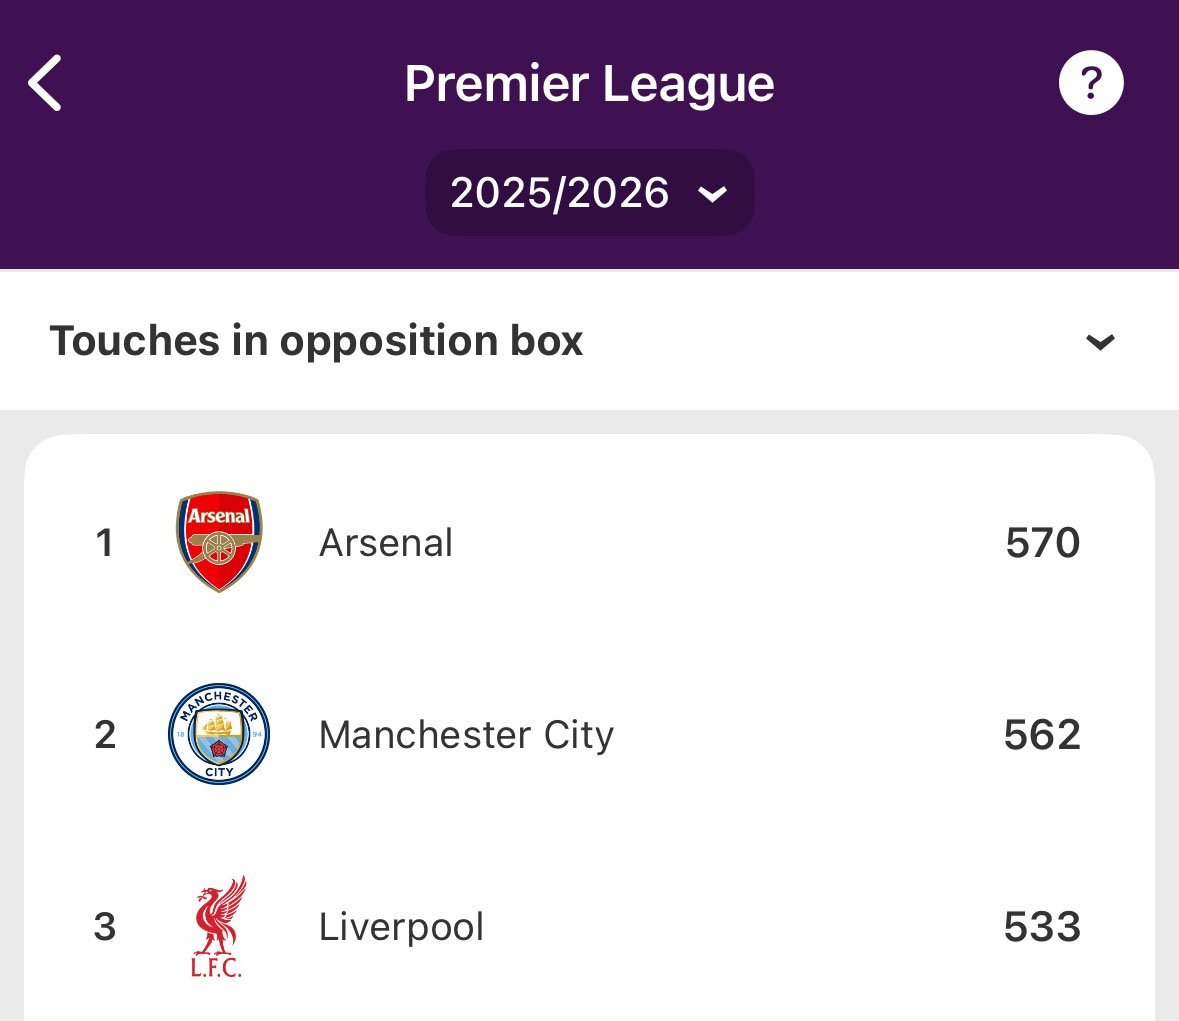Click rank number 3 beside Liverpool
1179x1021 pixels.
(x=105, y=927)
